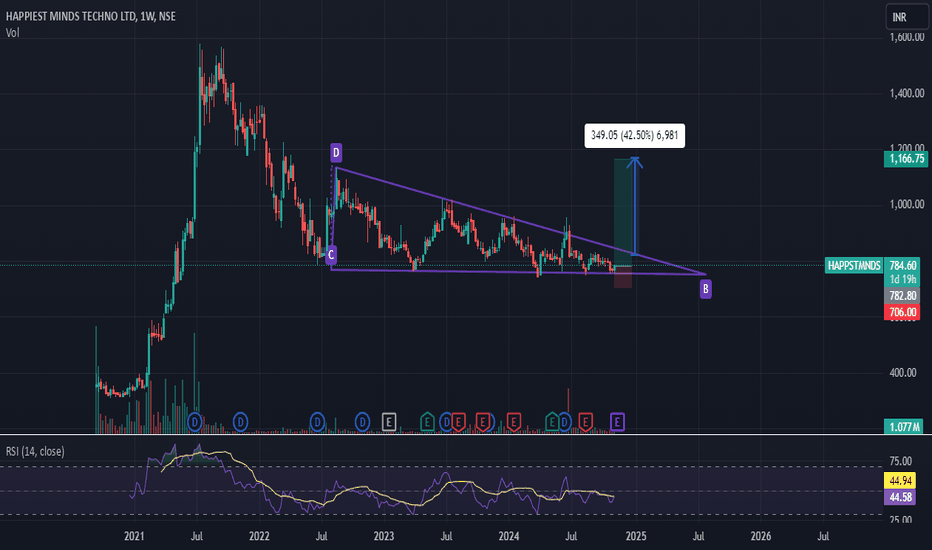Click the 1,600.00 price axis label

906,37
